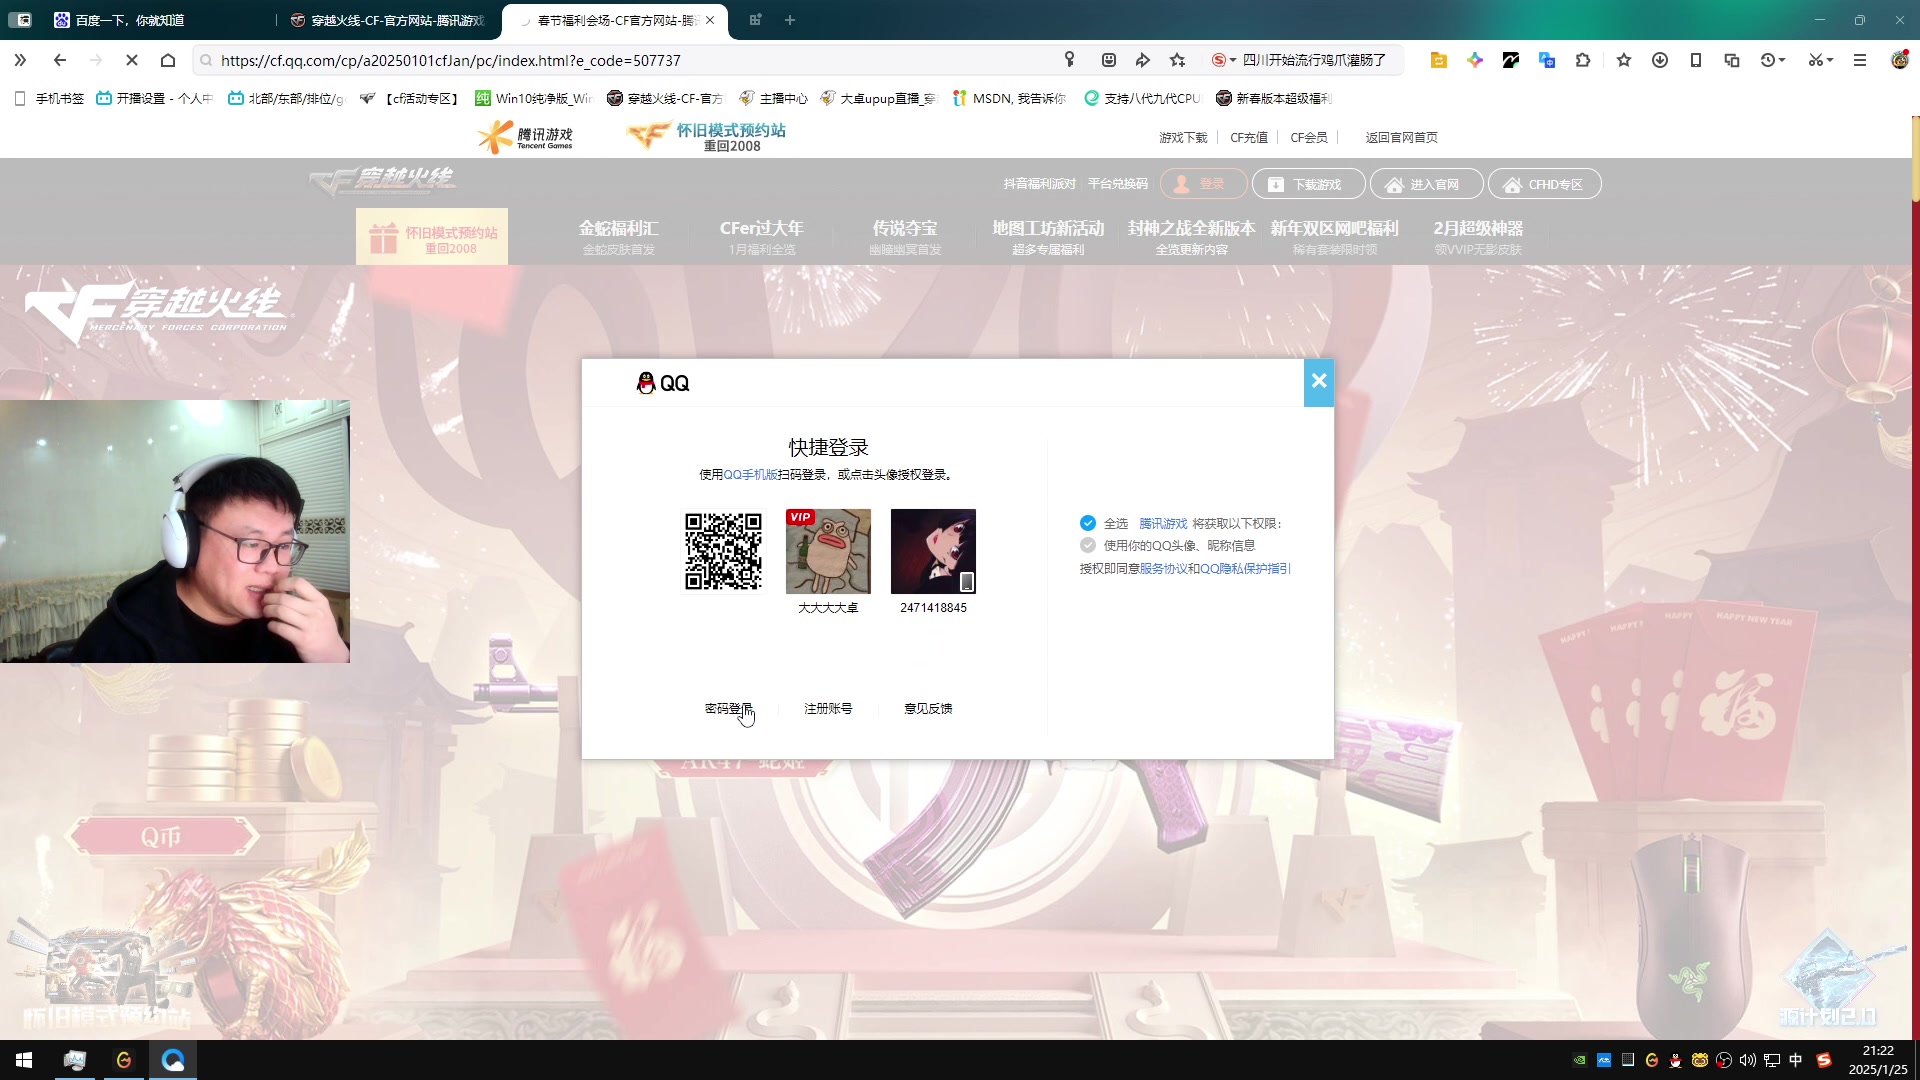Open the browser main menu hamburger icon
Image resolution: width=1920 pixels, height=1080 pixels.
(x=1860, y=60)
